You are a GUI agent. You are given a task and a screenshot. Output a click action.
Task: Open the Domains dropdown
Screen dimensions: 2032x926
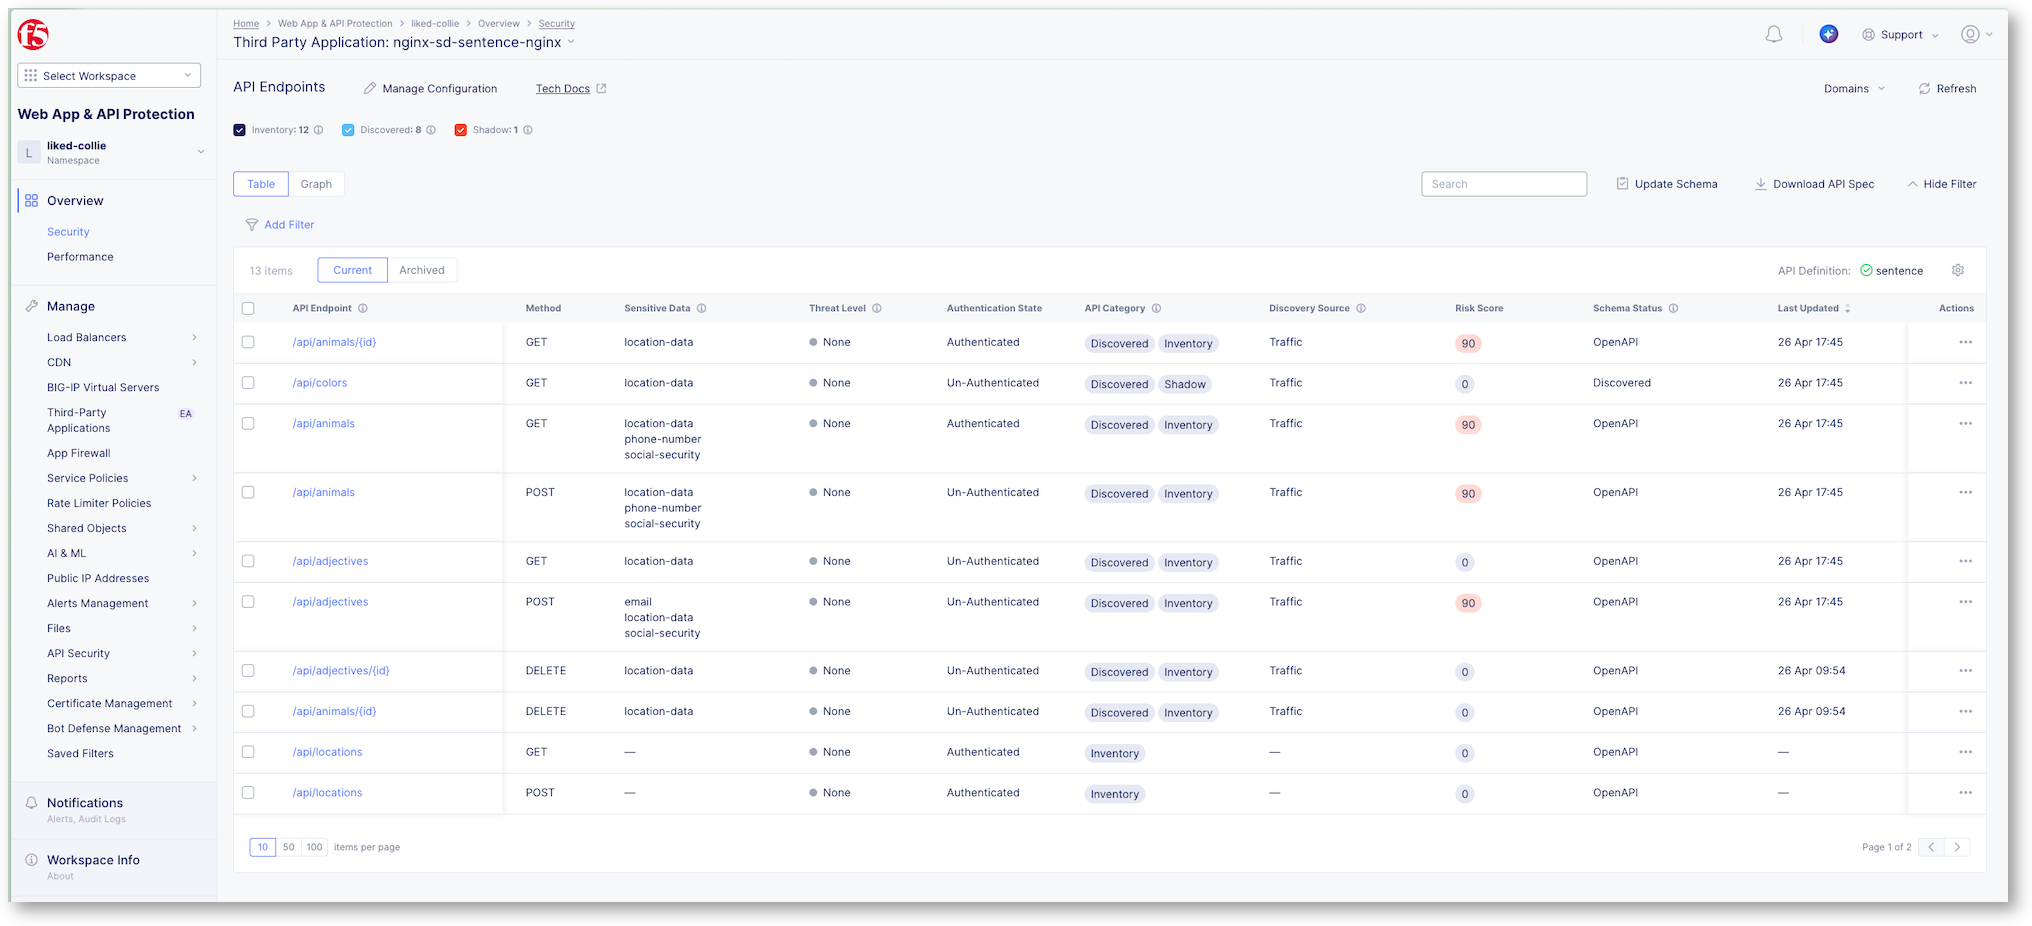(x=1854, y=89)
